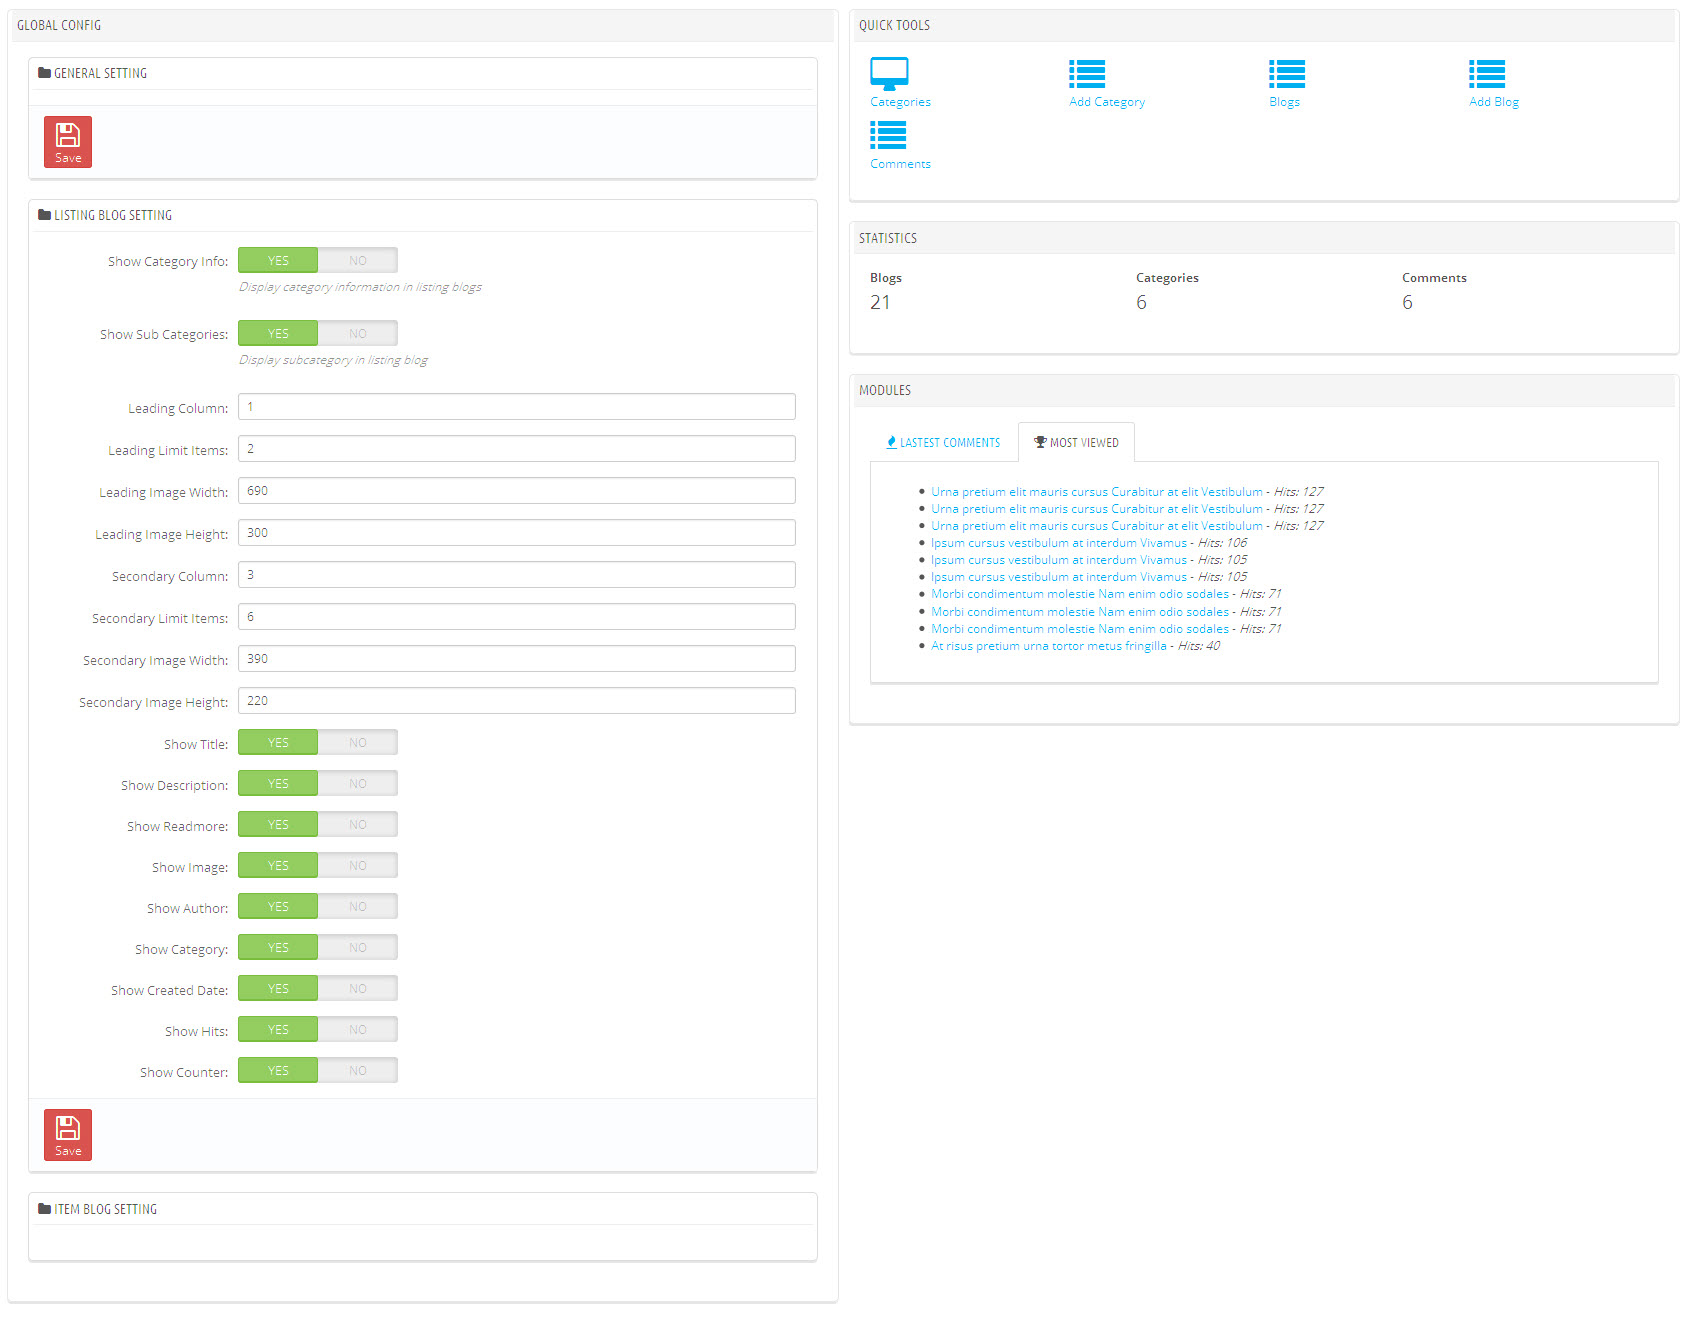This screenshot has height=1340, width=1686.
Task: Open the Categories monitor icon in Quick Tools
Action: pos(888,74)
